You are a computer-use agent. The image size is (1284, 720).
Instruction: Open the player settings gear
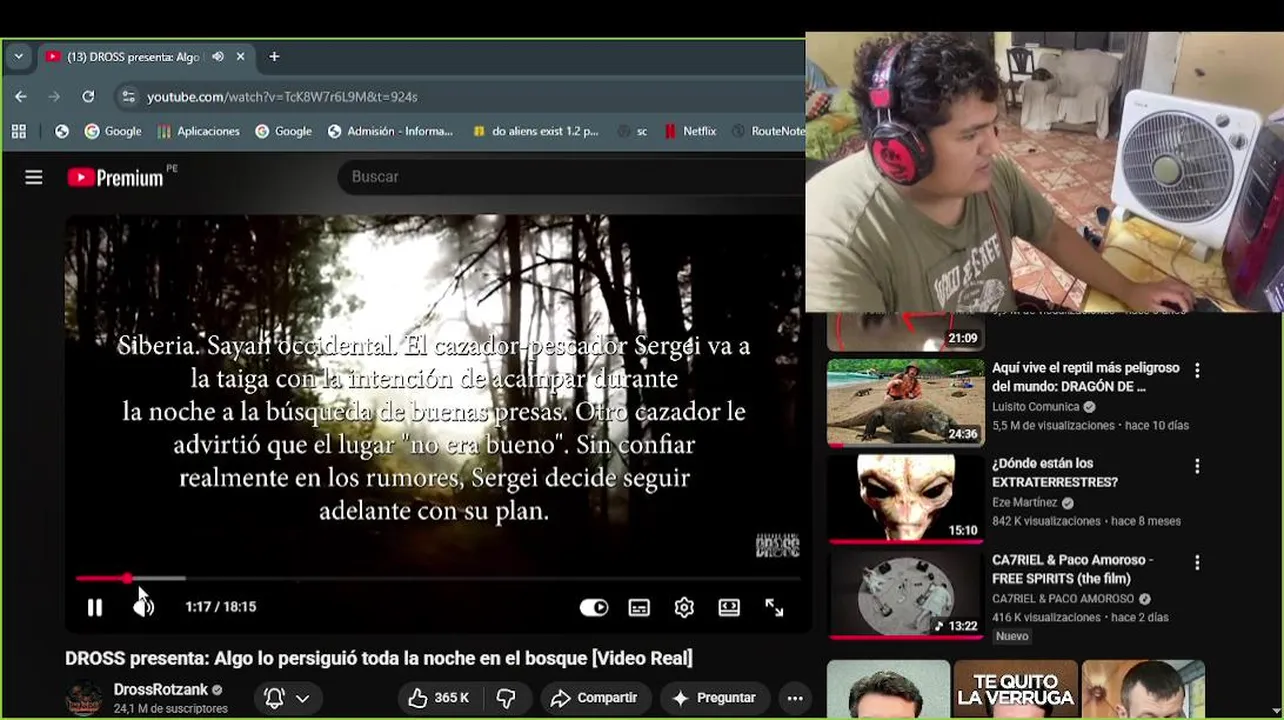pyautogui.click(x=684, y=607)
